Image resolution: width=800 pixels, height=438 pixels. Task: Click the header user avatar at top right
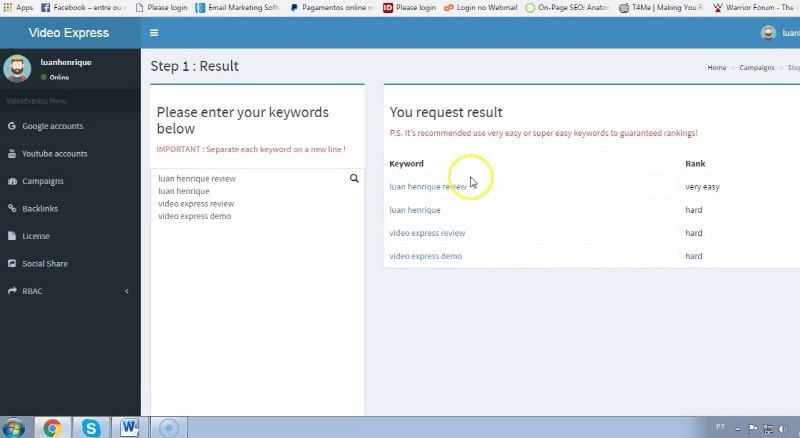pyautogui.click(x=768, y=33)
